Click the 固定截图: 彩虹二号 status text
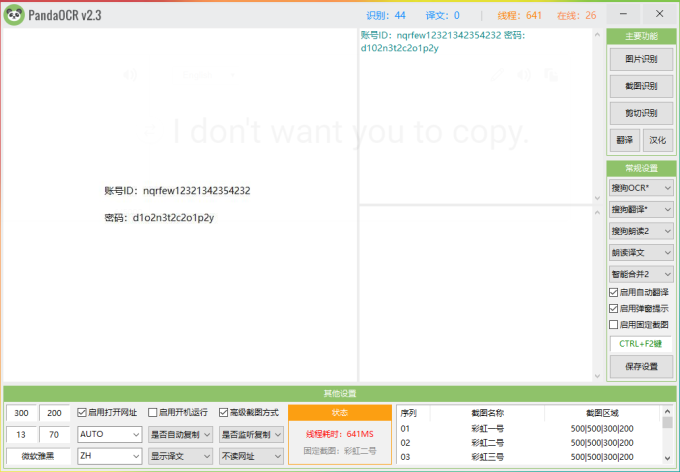This screenshot has height=472, width=680. [x=340, y=451]
